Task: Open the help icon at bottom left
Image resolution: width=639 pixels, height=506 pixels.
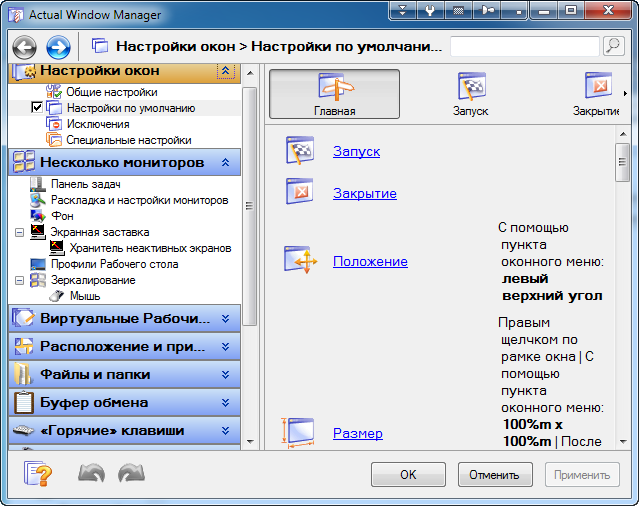Action: pos(37,474)
